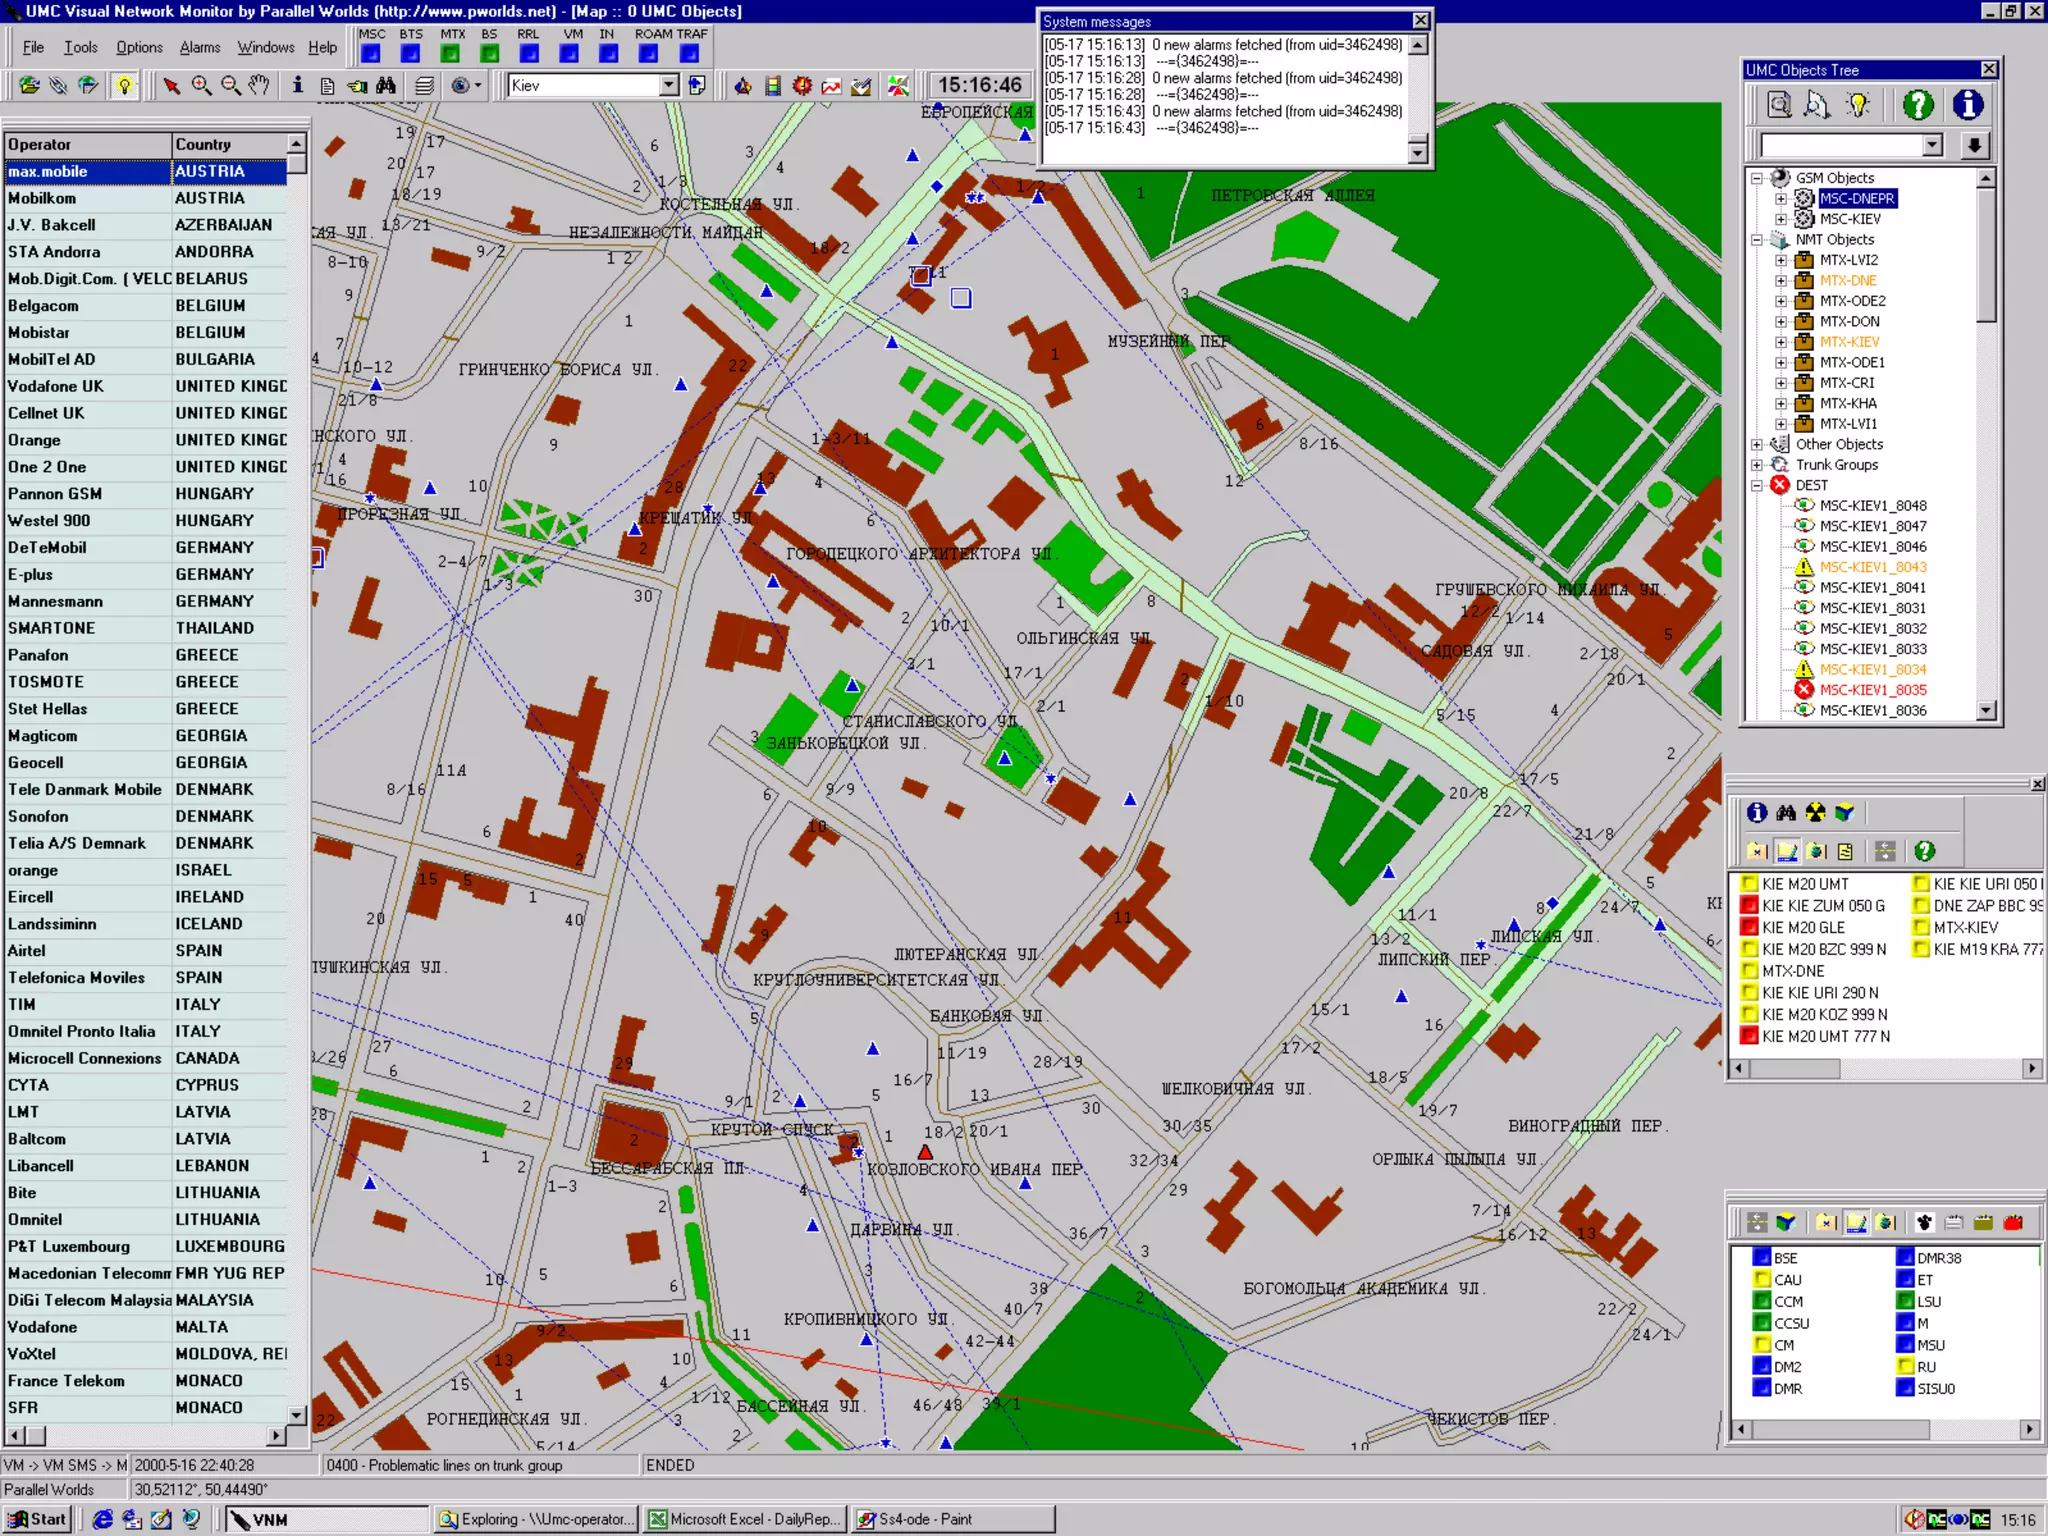2048x1536 pixels.
Task: Select Vodafone UK operator row
Action: (56, 387)
